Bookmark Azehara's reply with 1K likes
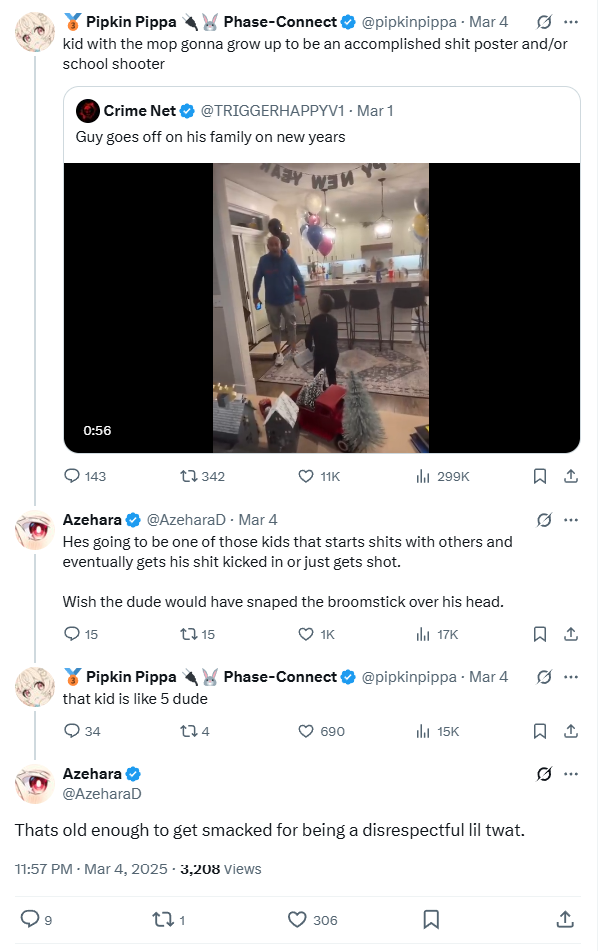 tap(539, 634)
